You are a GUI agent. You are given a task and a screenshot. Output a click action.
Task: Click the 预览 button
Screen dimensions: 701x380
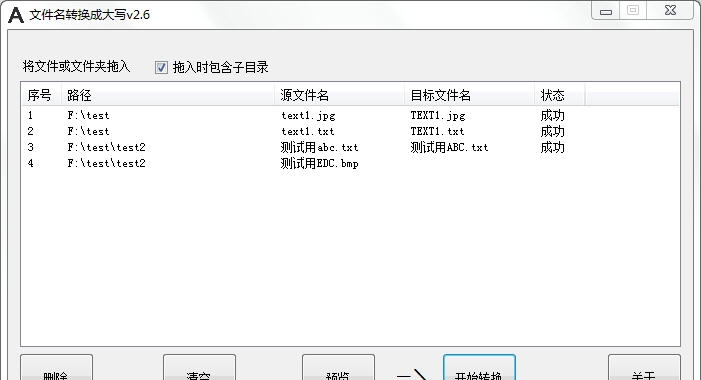point(338,367)
